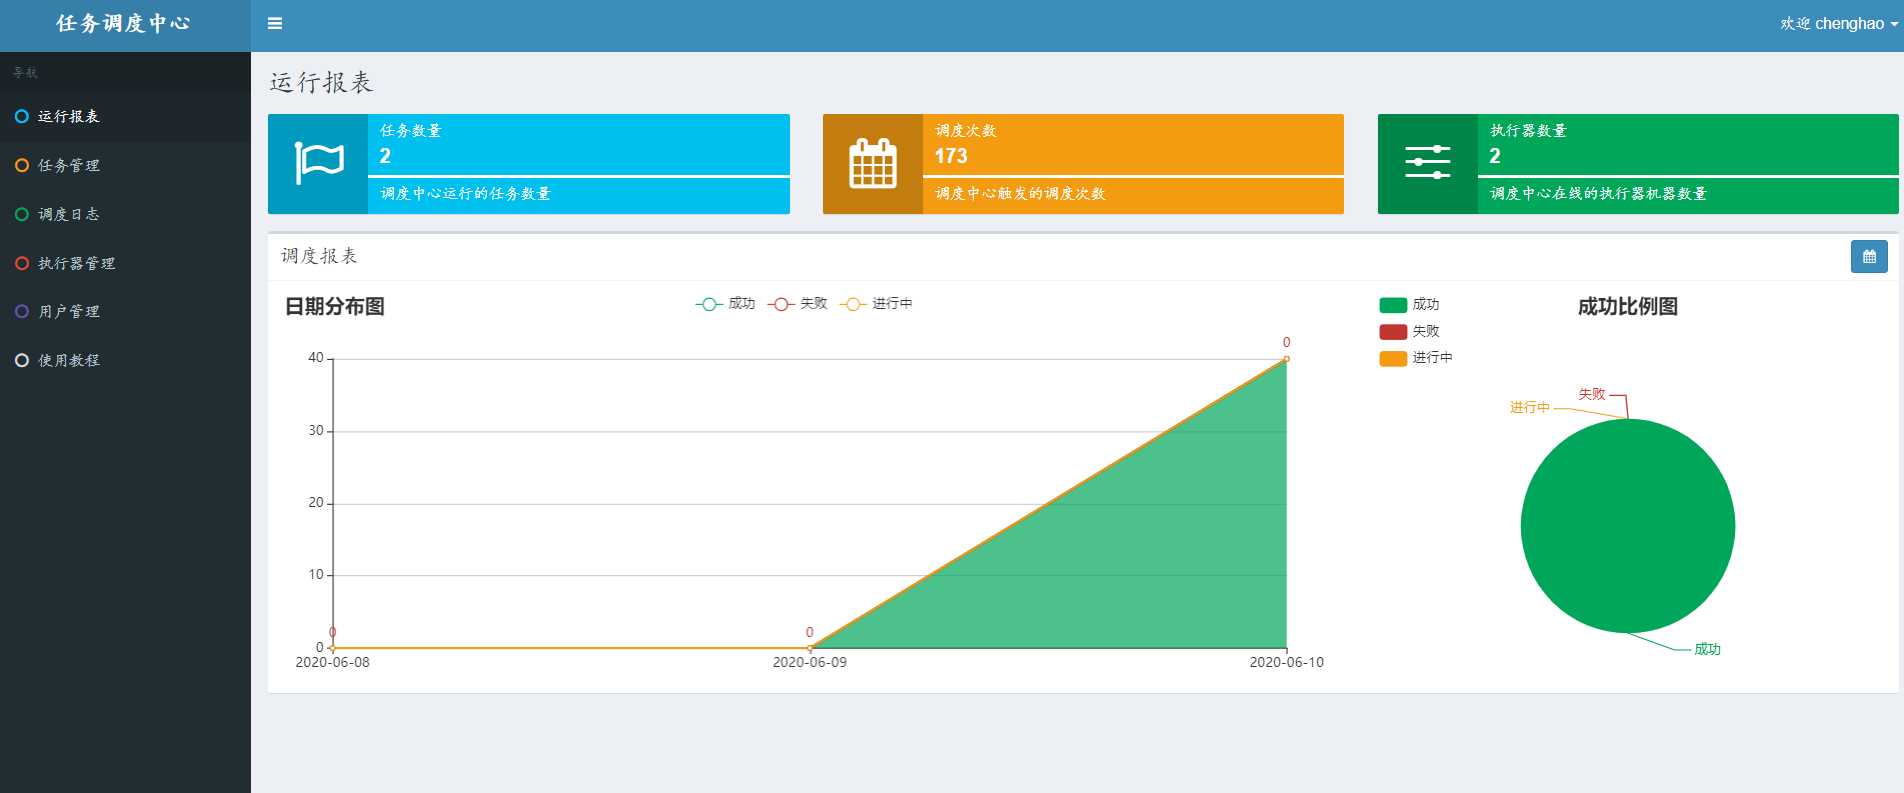Click the calendar icon on 调度次数 card
Viewport: 1904px width, 793px height.
click(873, 163)
